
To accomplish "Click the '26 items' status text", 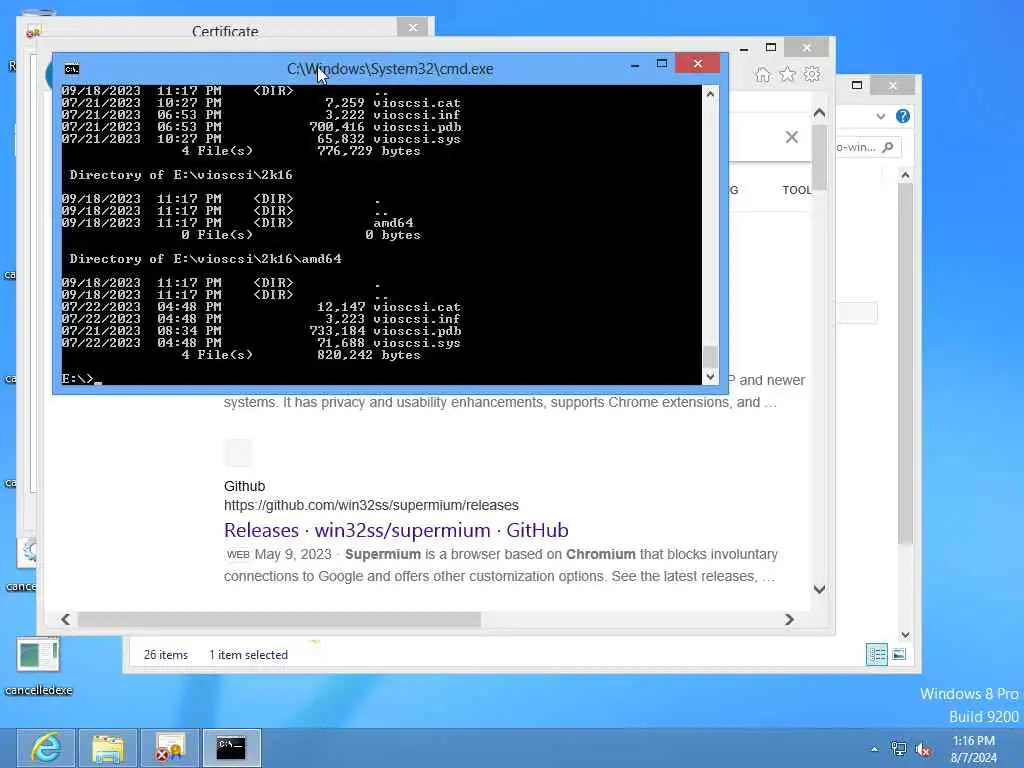I will (x=165, y=655).
